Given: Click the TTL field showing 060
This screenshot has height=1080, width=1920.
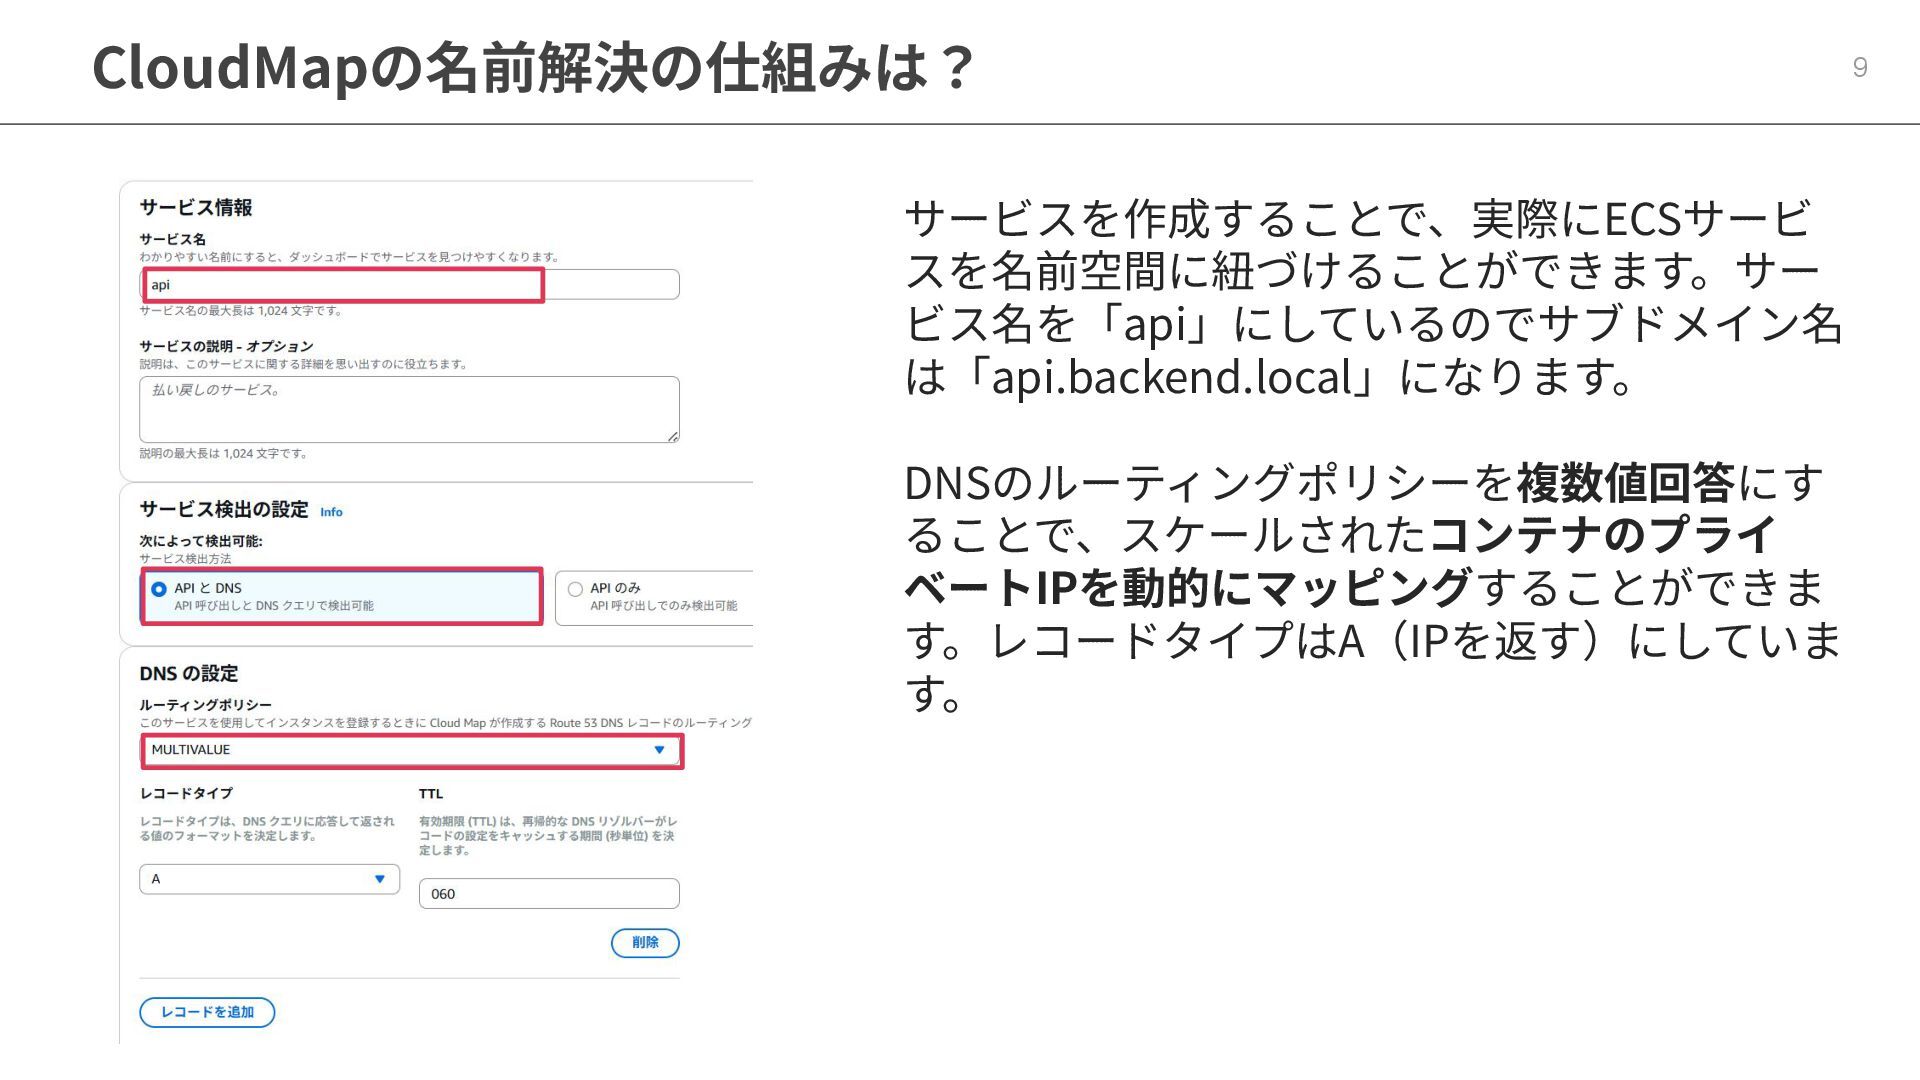Looking at the screenshot, I should (x=549, y=894).
